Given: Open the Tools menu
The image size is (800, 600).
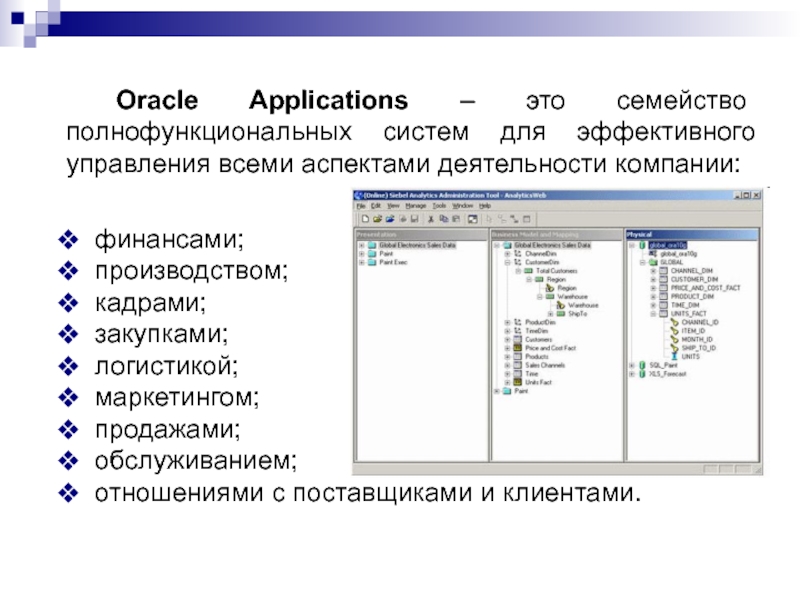Looking at the screenshot, I should click(x=439, y=206).
